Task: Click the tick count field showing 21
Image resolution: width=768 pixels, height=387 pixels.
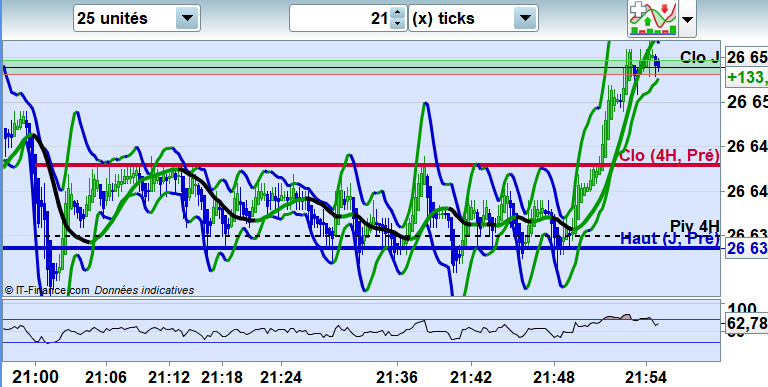Action: [x=340, y=19]
